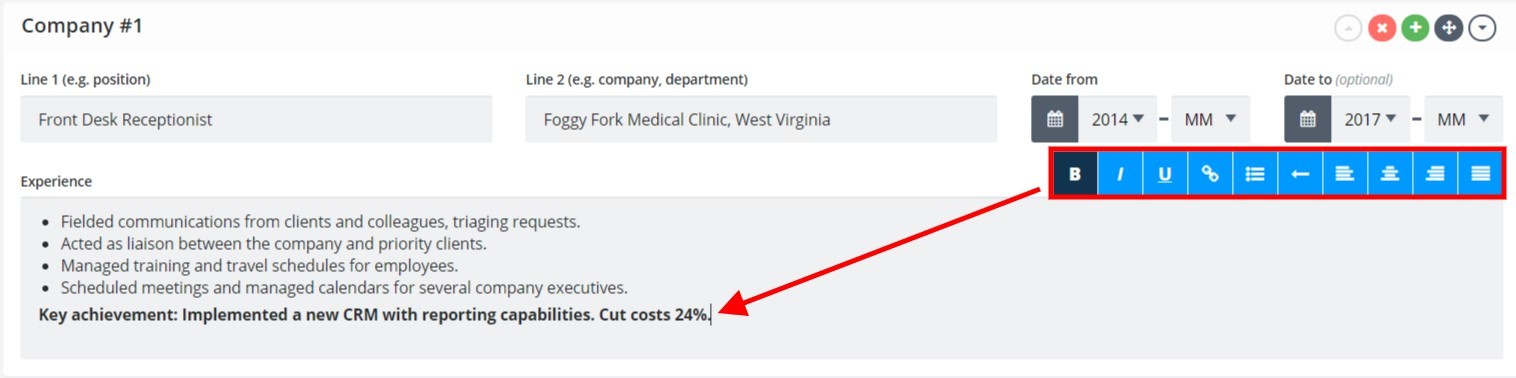
Task: Center-align text in the editor toolbar
Action: point(1390,173)
